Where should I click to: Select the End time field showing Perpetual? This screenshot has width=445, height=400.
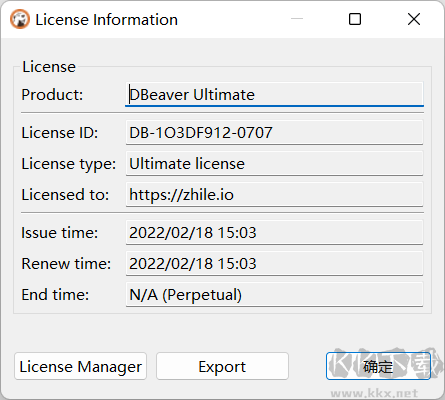[x=274, y=295]
